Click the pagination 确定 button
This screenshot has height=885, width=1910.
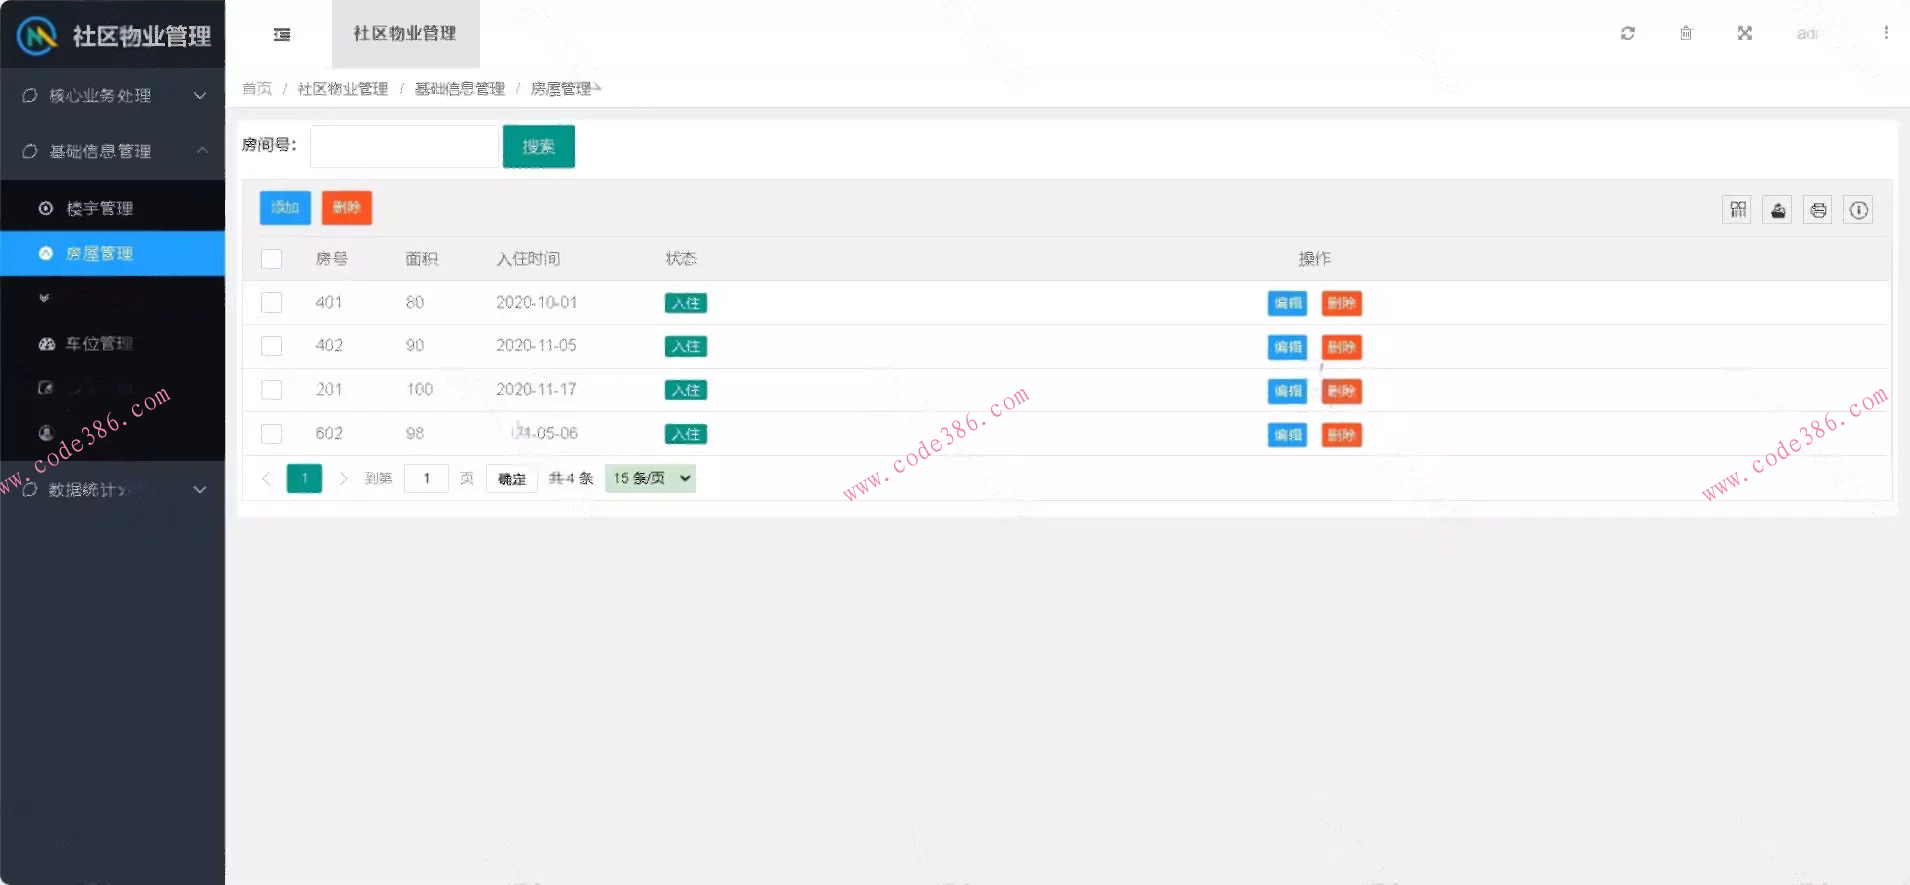(x=512, y=479)
